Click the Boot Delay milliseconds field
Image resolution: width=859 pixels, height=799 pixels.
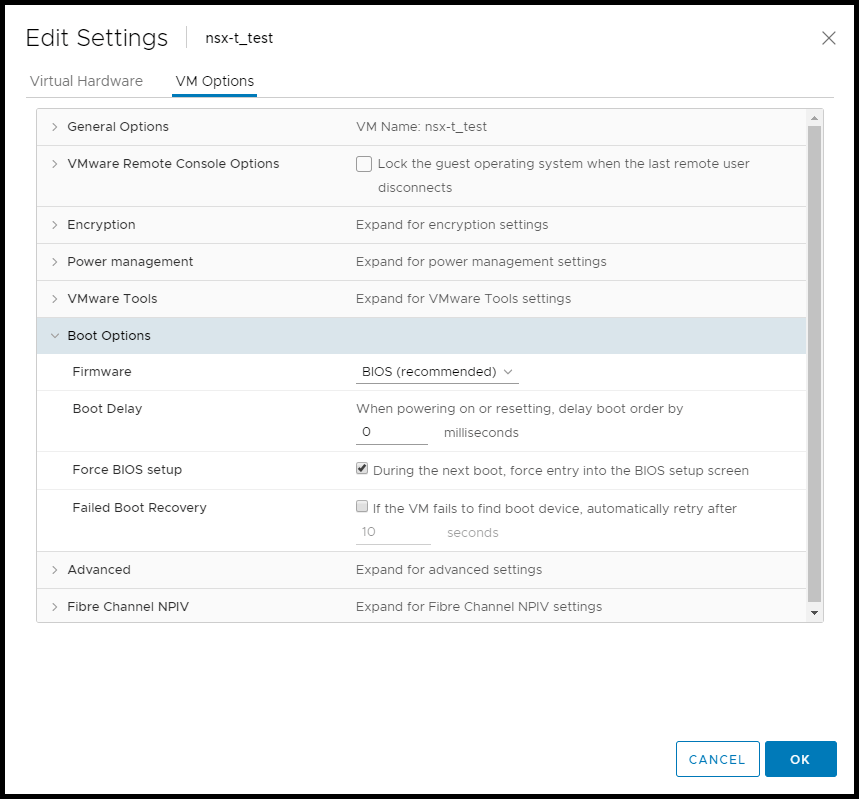pos(392,432)
